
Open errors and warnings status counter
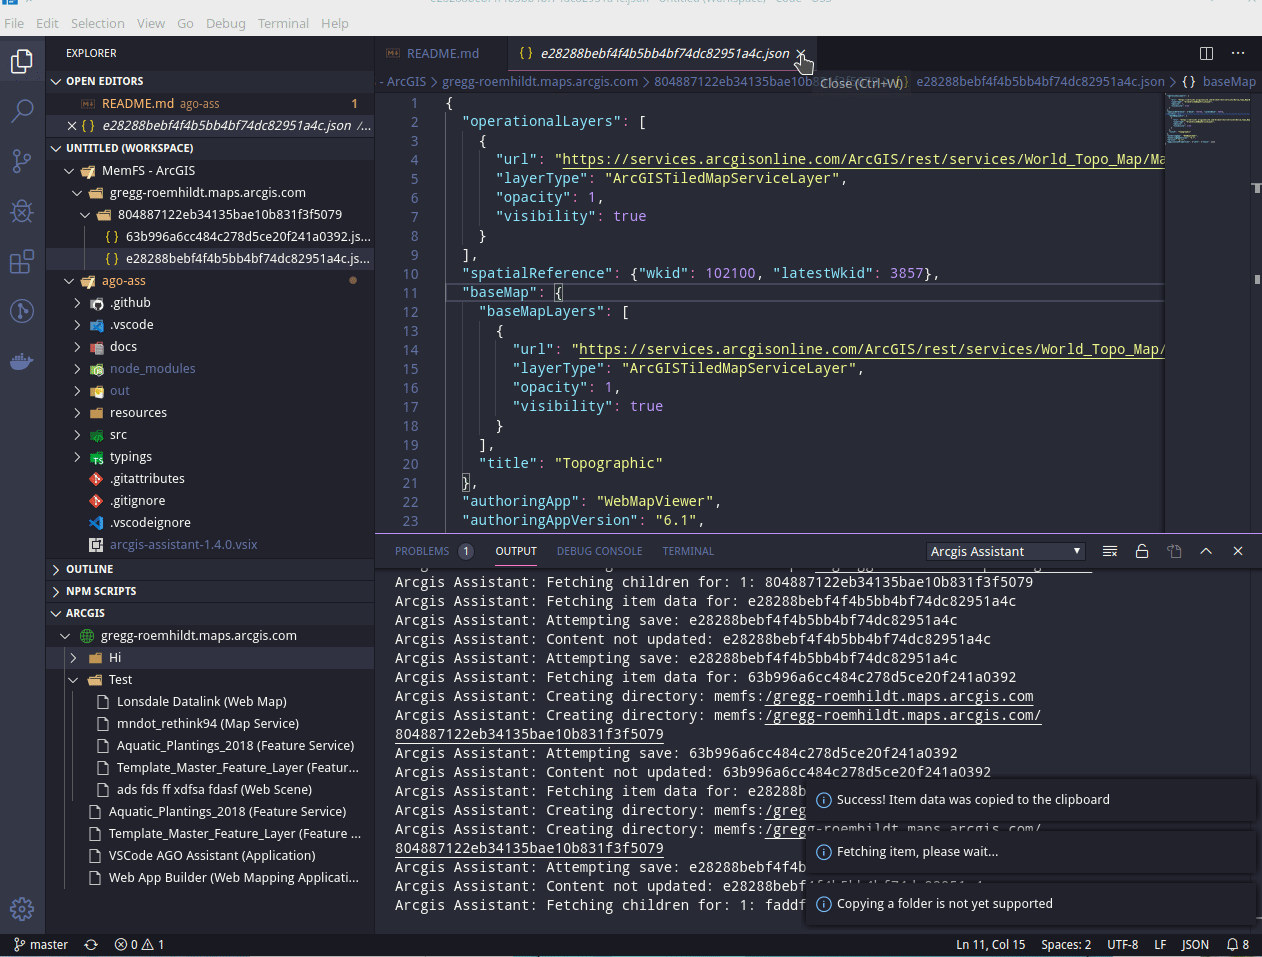click(x=139, y=944)
